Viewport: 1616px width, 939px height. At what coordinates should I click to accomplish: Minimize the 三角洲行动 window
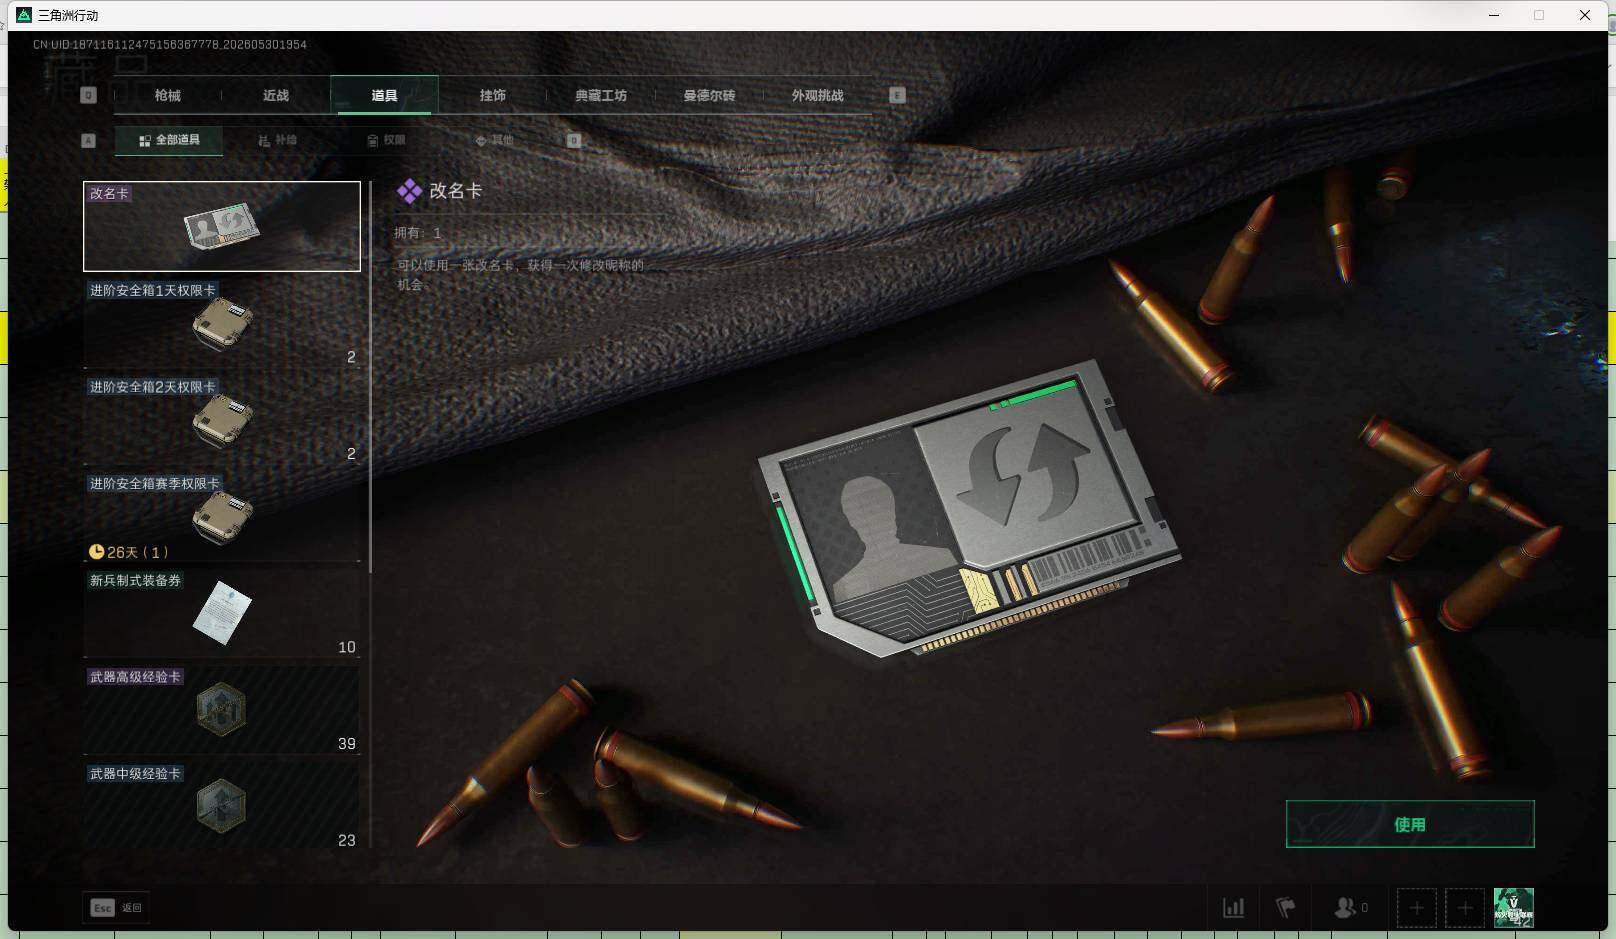(1494, 15)
